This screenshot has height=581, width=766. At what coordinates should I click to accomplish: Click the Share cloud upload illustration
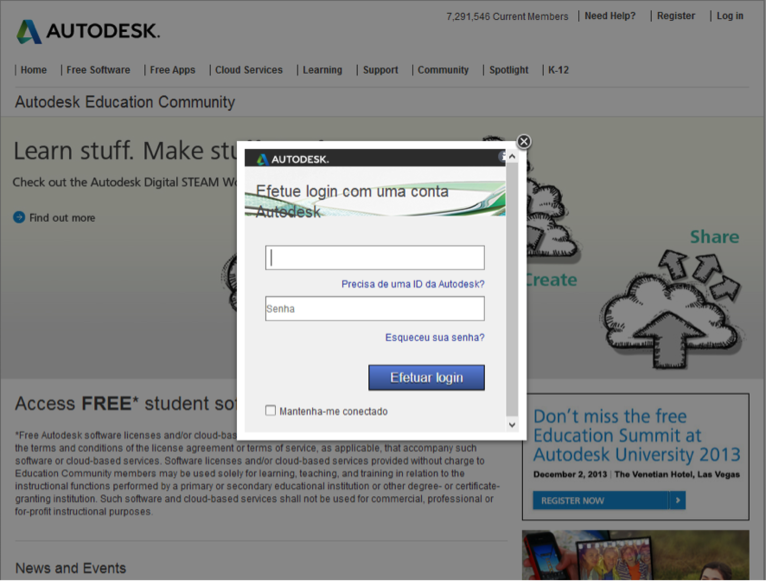click(x=673, y=308)
